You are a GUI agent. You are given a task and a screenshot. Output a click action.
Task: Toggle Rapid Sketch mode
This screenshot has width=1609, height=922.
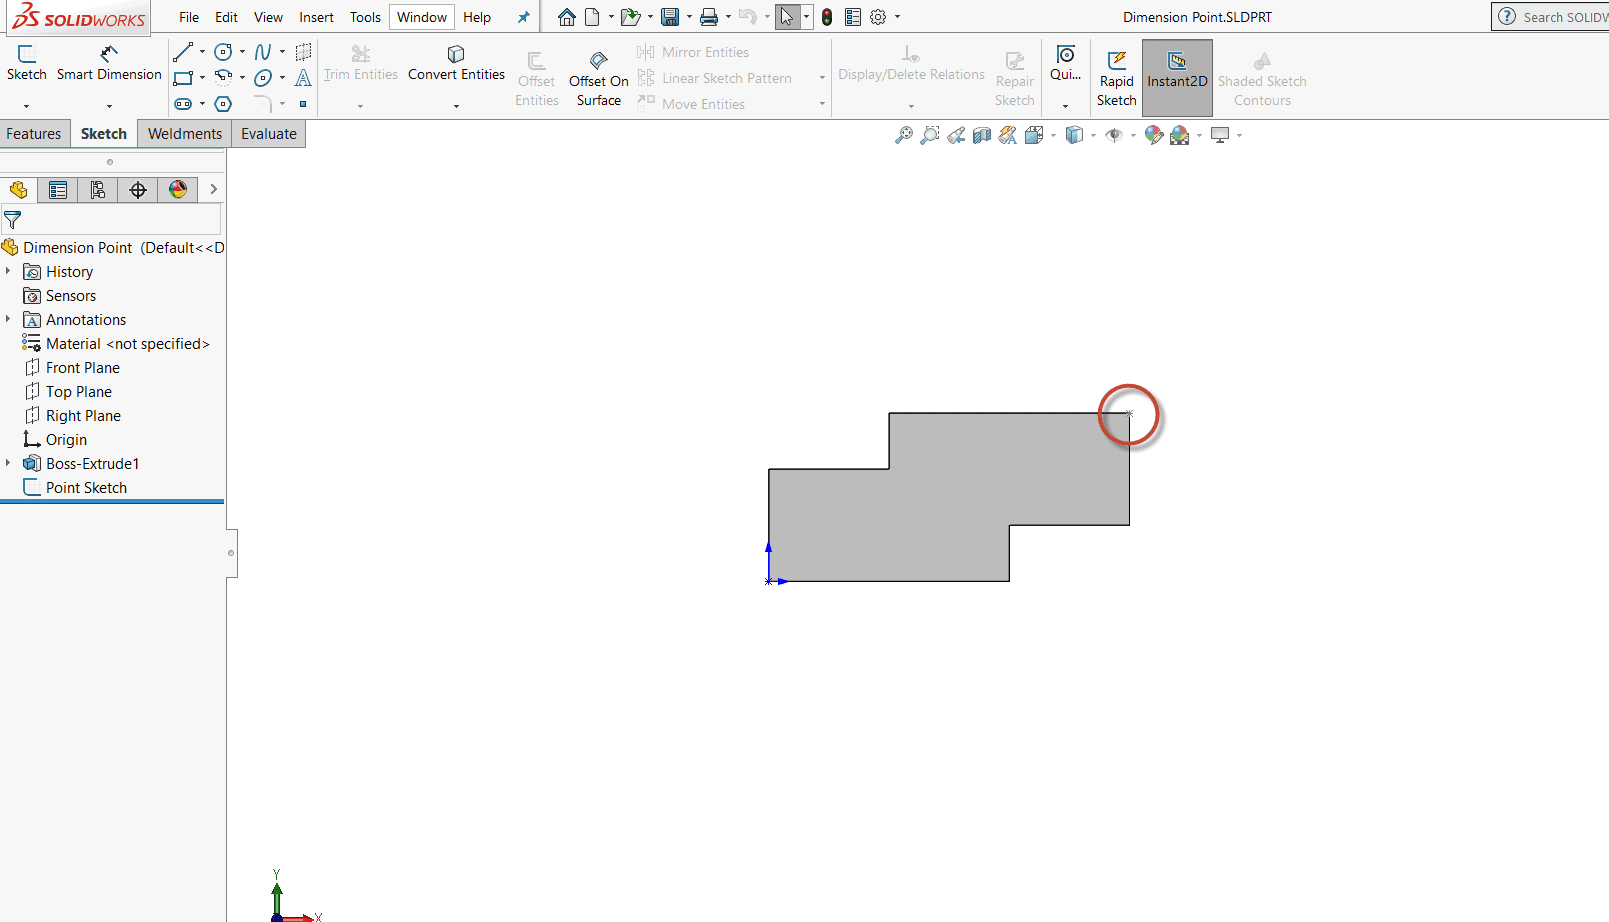(1116, 78)
